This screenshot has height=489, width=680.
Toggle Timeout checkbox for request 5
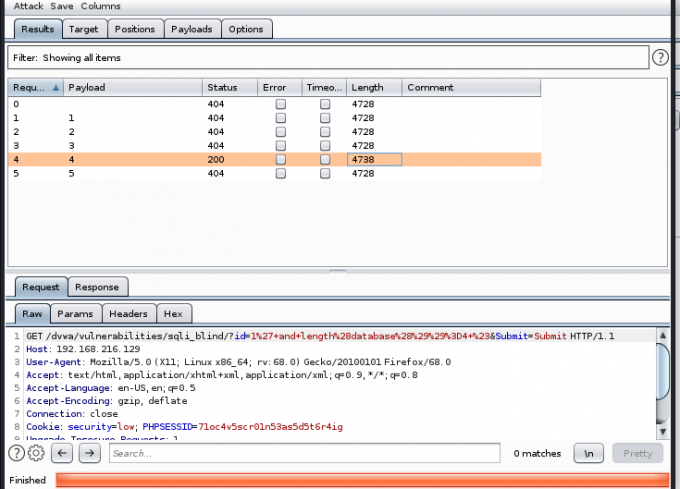[325, 173]
